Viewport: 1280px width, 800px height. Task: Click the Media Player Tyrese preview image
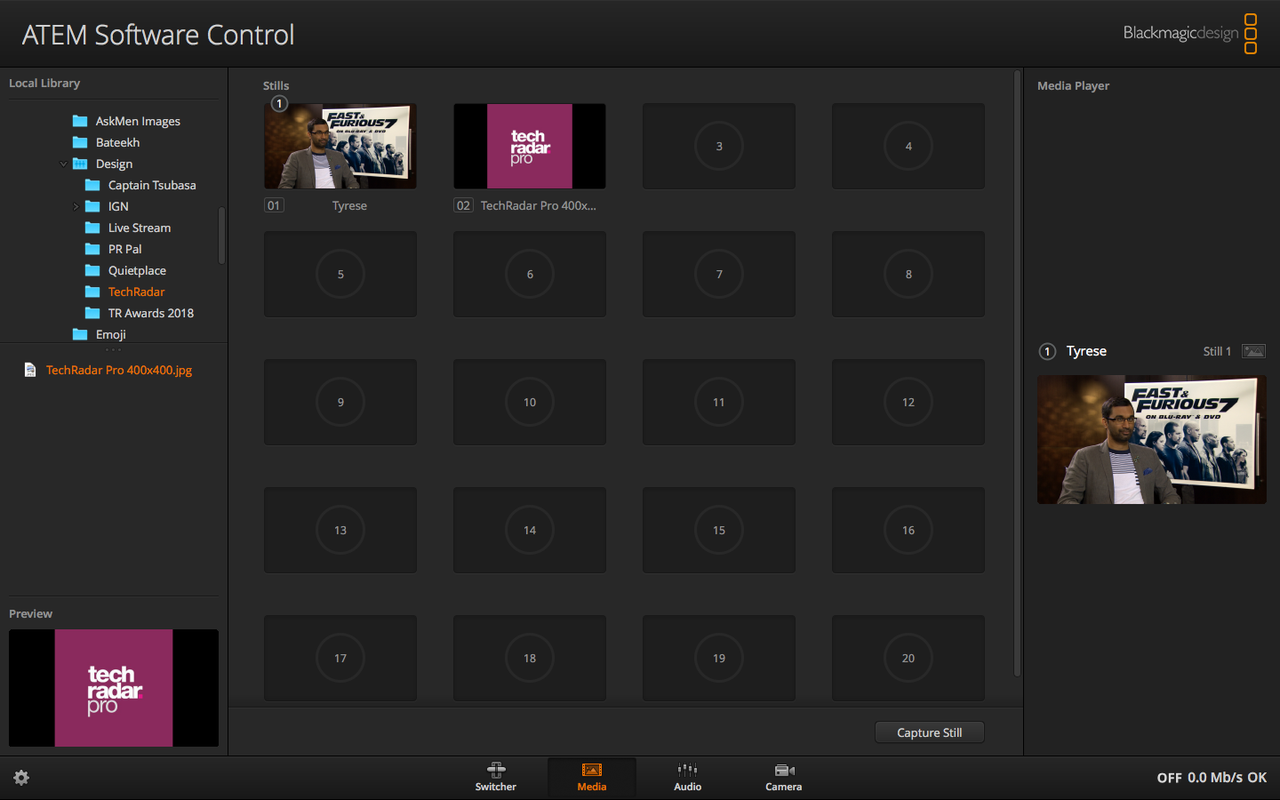(x=1152, y=439)
